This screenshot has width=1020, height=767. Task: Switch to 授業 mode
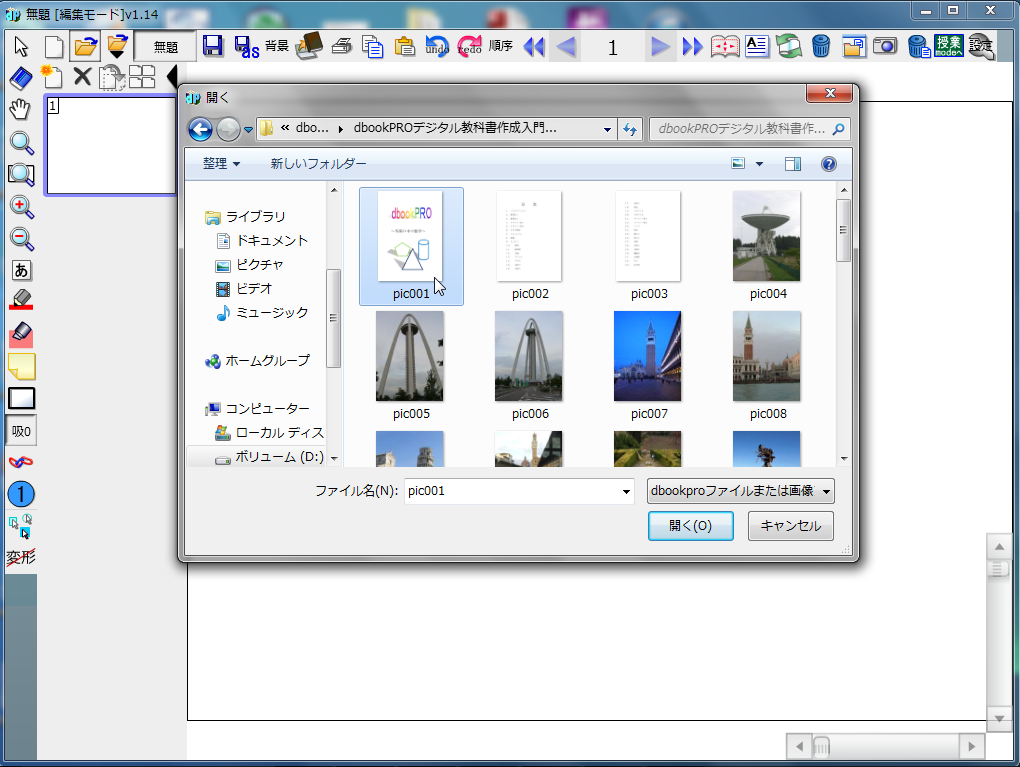click(948, 46)
